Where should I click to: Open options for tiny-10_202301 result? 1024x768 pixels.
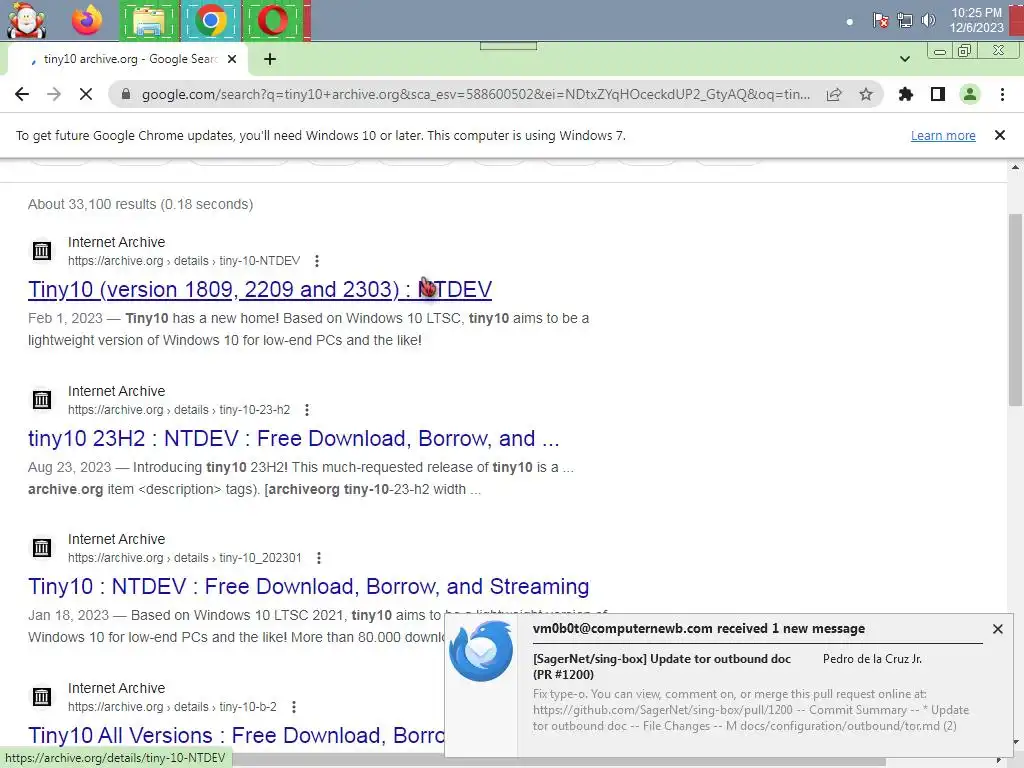click(x=319, y=558)
